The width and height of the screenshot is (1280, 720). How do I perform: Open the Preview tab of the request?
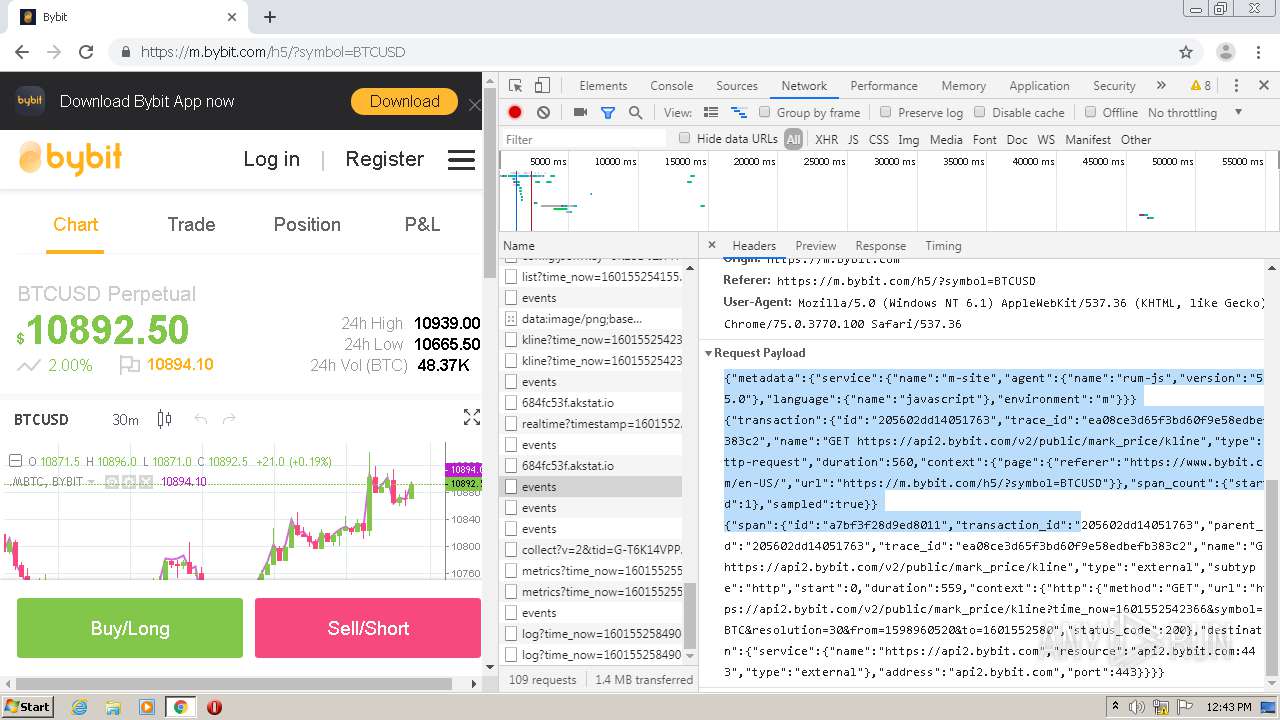click(816, 246)
